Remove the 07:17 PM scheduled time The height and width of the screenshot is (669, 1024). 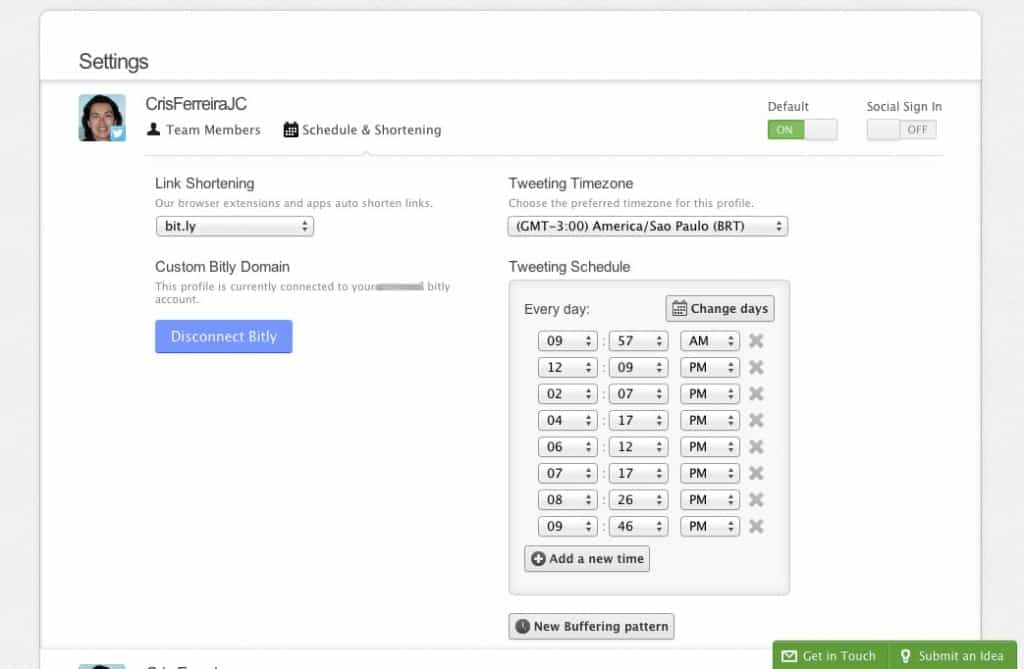coord(756,473)
